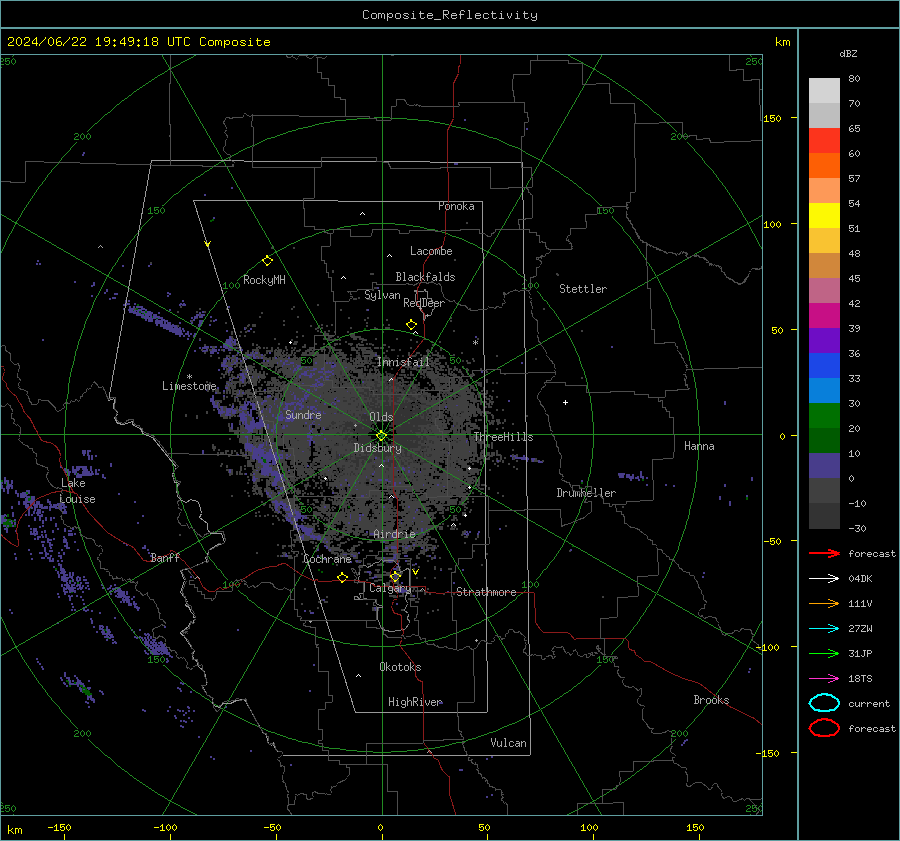Select the cyan 27ZW arrow icon
Viewport: 900px width, 841px height.
[x=824, y=629]
